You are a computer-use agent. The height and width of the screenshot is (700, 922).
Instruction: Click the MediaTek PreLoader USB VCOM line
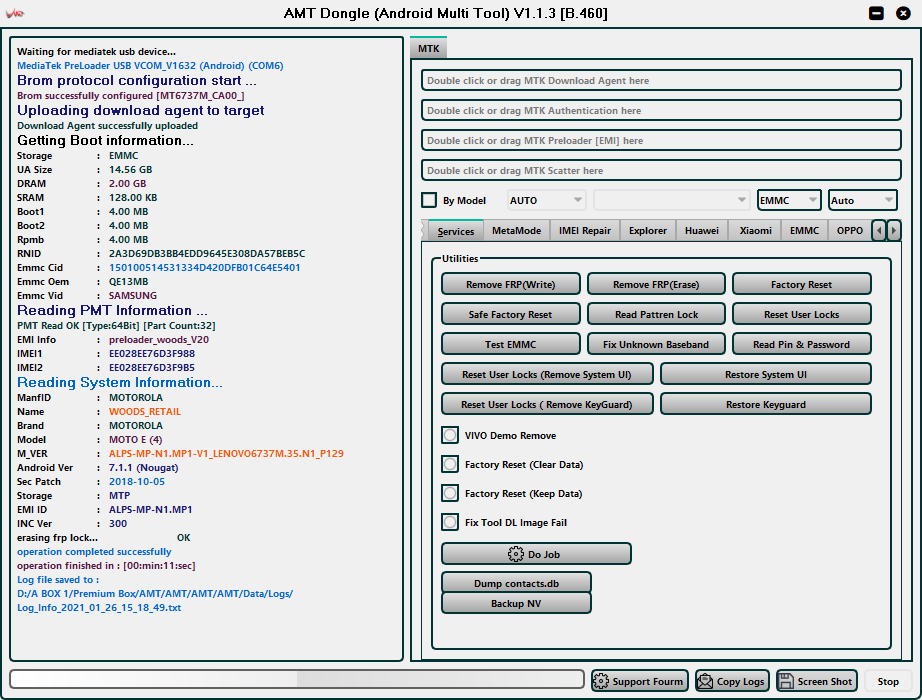[150, 66]
